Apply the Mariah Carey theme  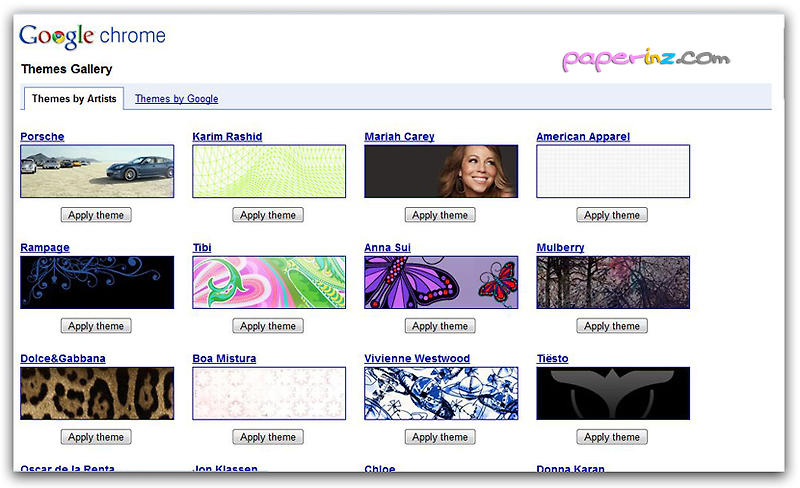click(x=440, y=215)
